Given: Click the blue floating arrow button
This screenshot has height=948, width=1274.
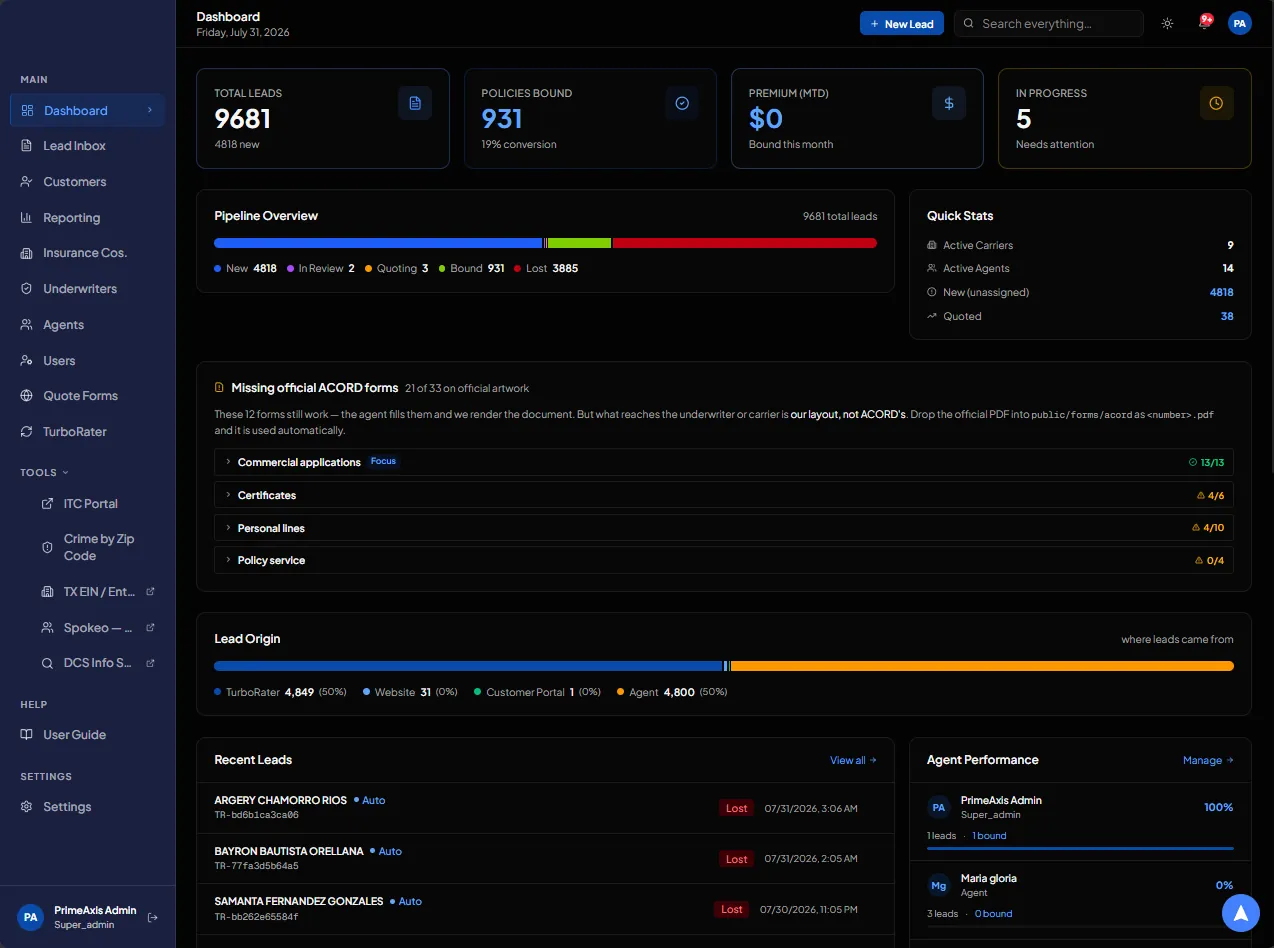Looking at the screenshot, I should point(1240,913).
